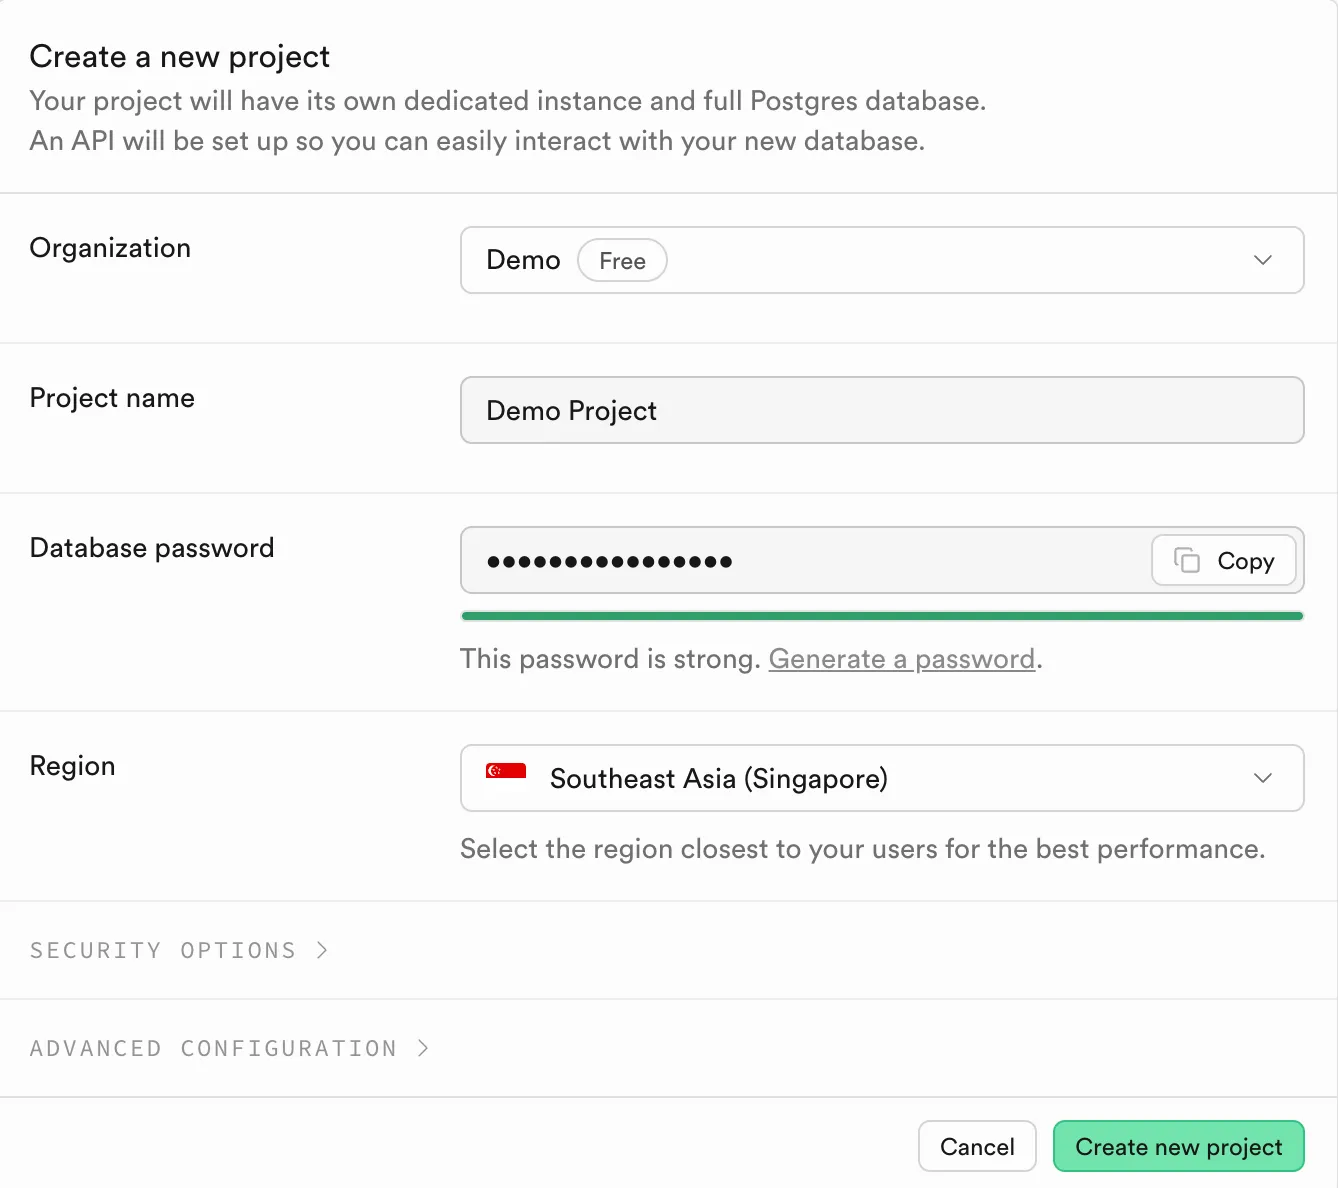Click the Singapore flag icon
Screen dimensions: 1338x1188
[x=506, y=771]
